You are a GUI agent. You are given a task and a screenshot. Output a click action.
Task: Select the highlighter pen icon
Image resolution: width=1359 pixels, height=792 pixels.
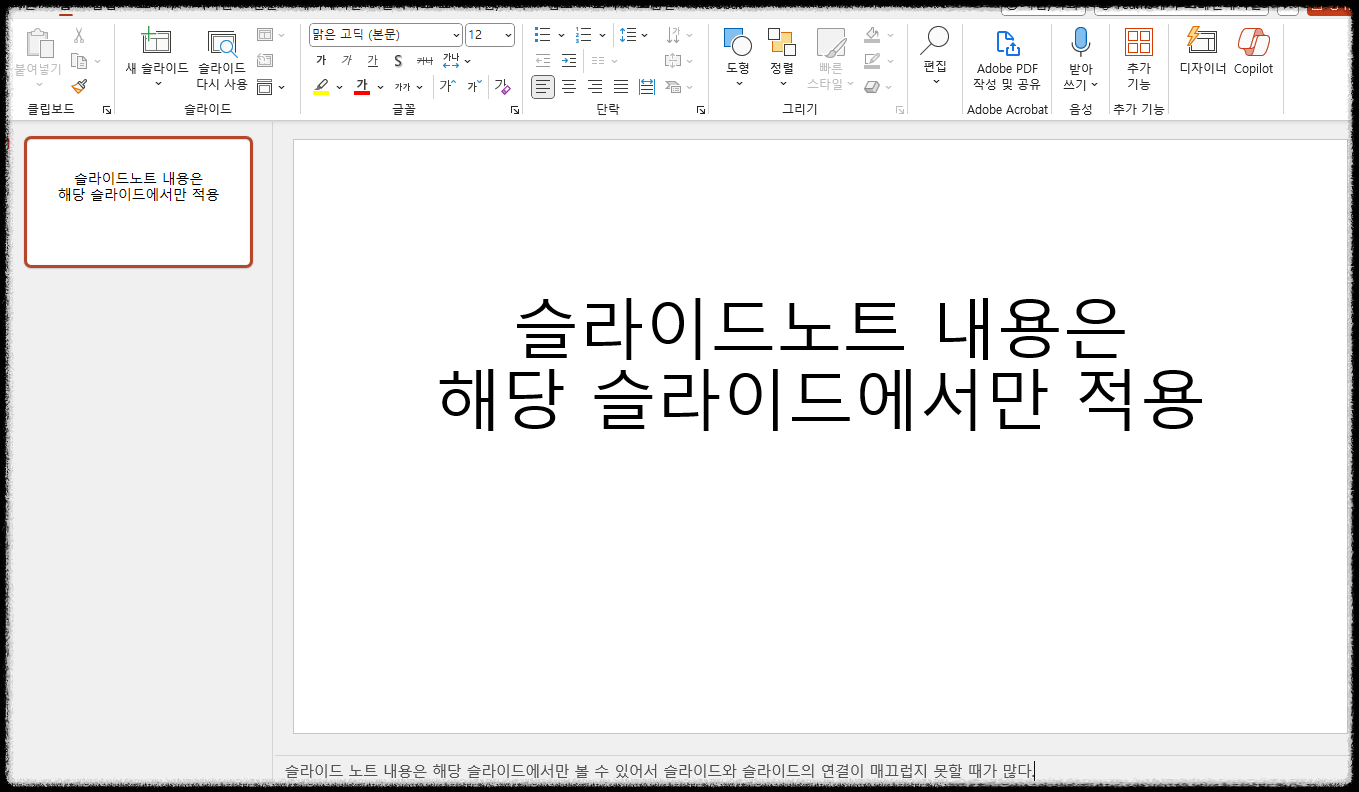320,86
